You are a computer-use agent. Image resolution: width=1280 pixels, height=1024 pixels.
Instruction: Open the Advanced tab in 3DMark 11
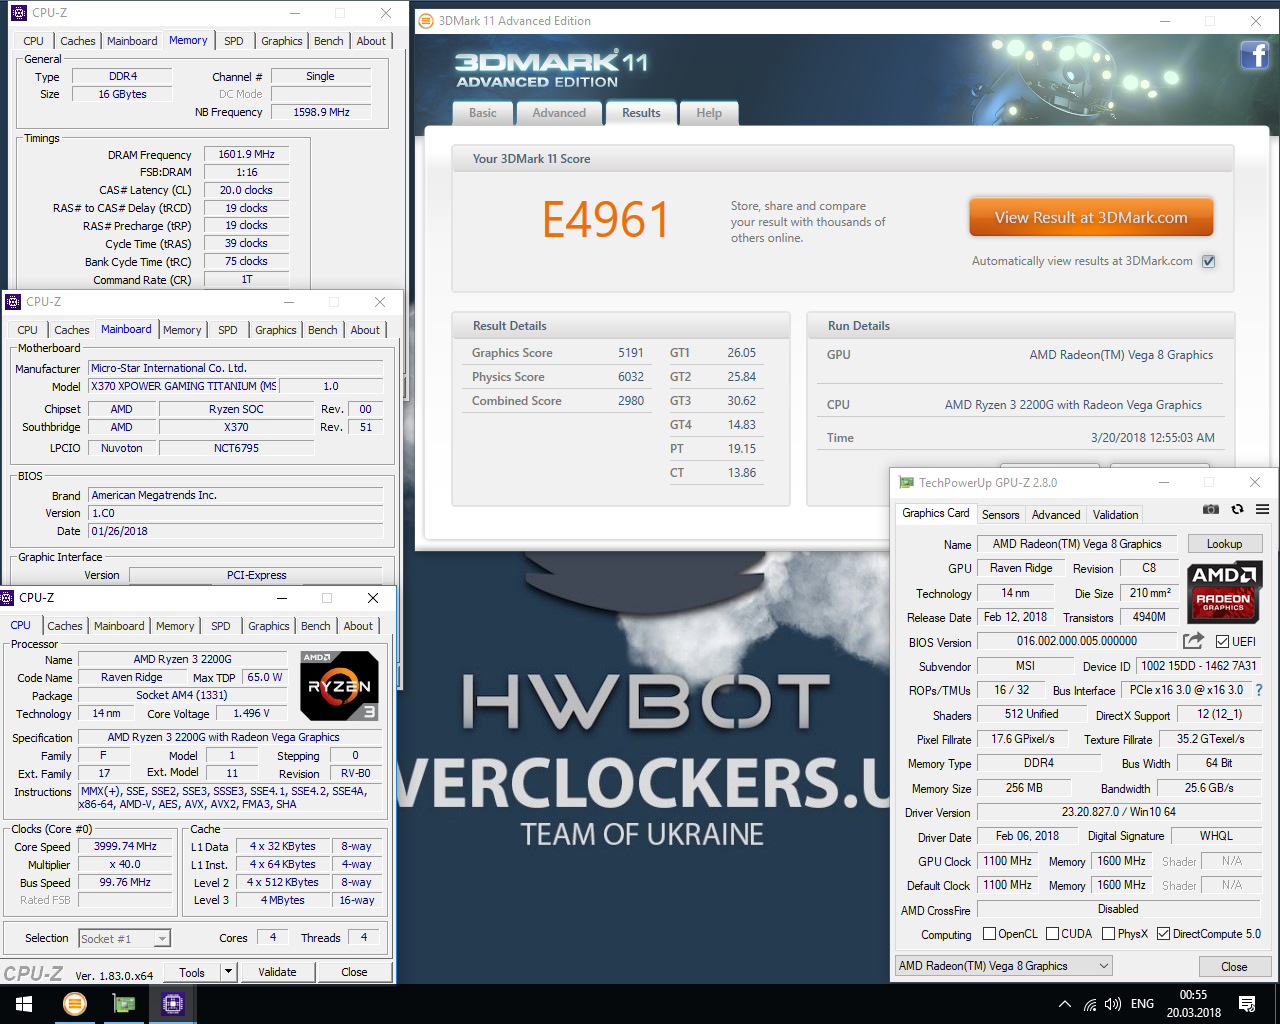point(559,113)
